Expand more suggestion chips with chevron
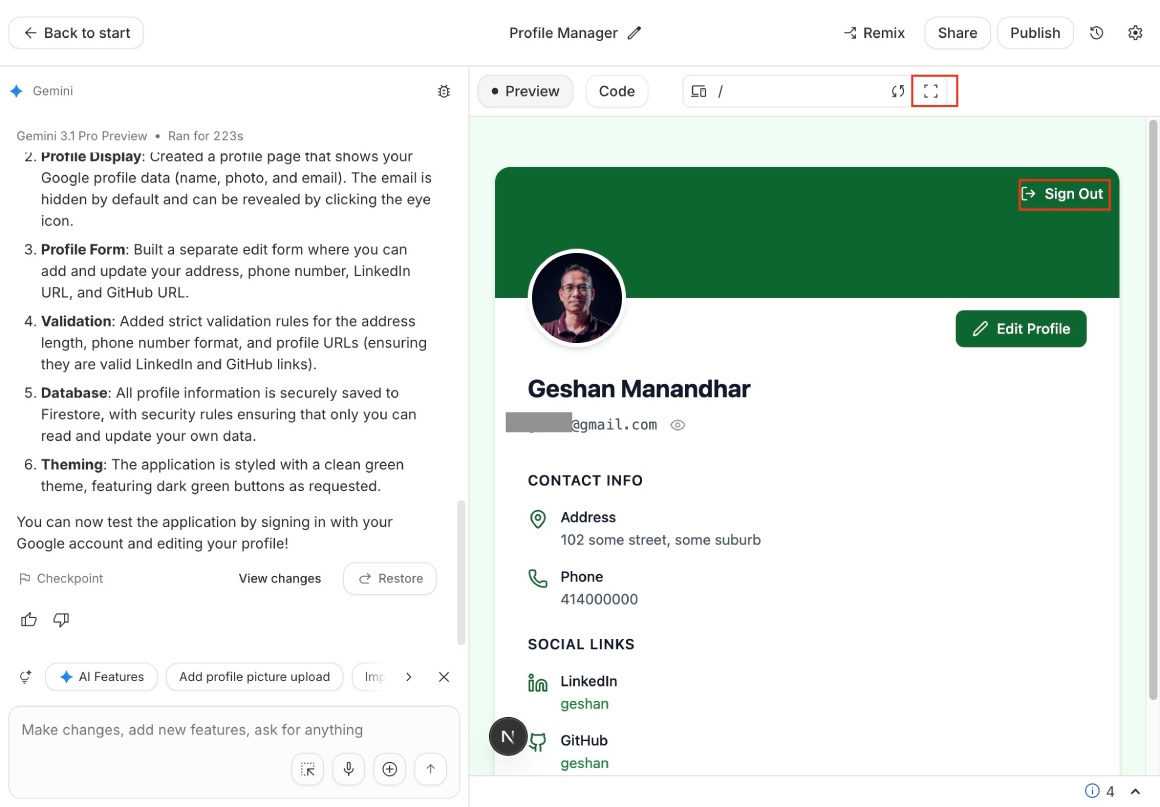The height and width of the screenshot is (807, 1160). pyautogui.click(x=408, y=676)
